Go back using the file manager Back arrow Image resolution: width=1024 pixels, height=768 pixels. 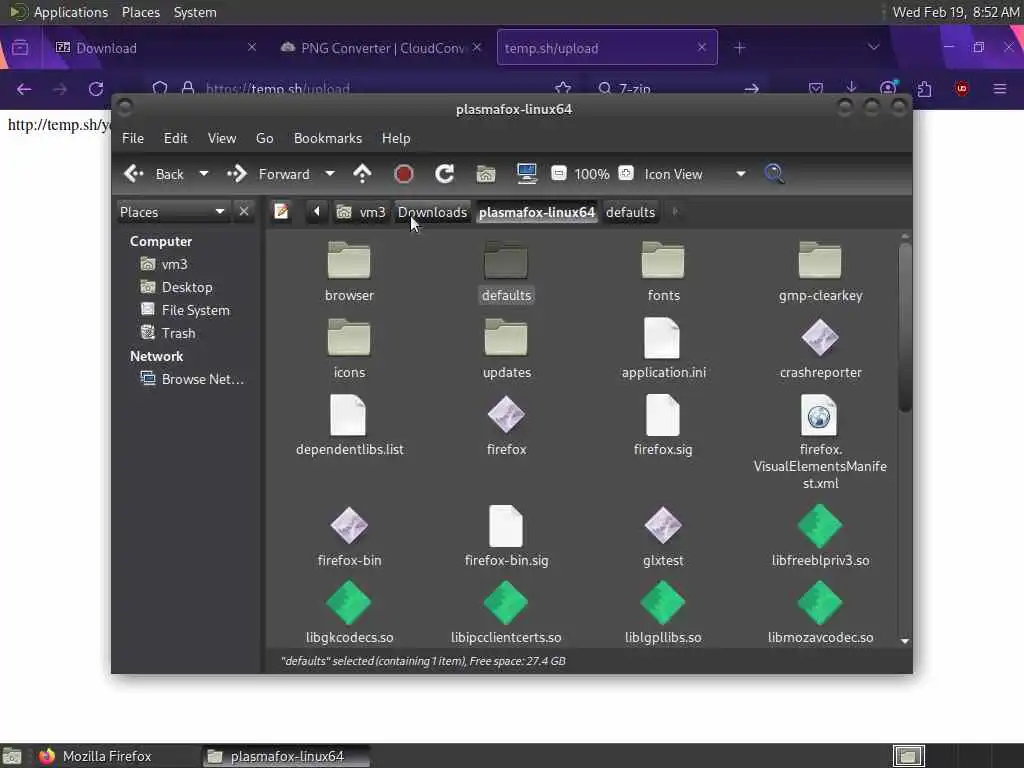coord(134,174)
